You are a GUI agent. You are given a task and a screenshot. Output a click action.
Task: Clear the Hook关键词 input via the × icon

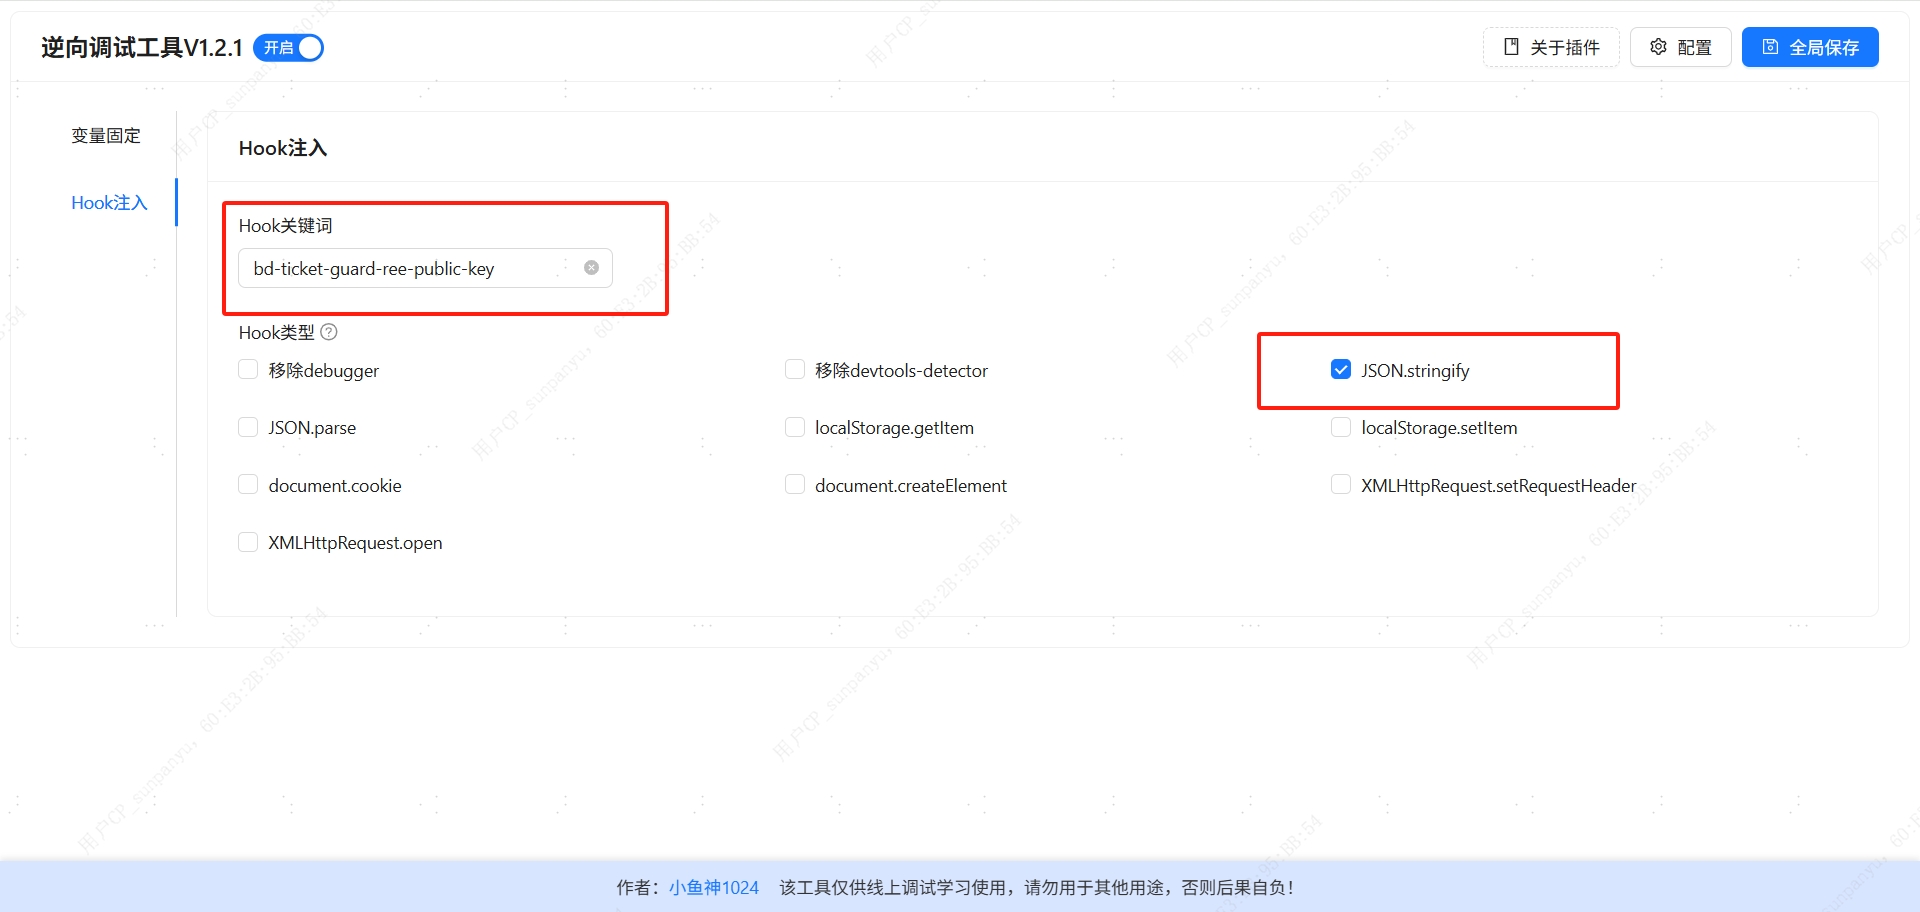coord(590,268)
